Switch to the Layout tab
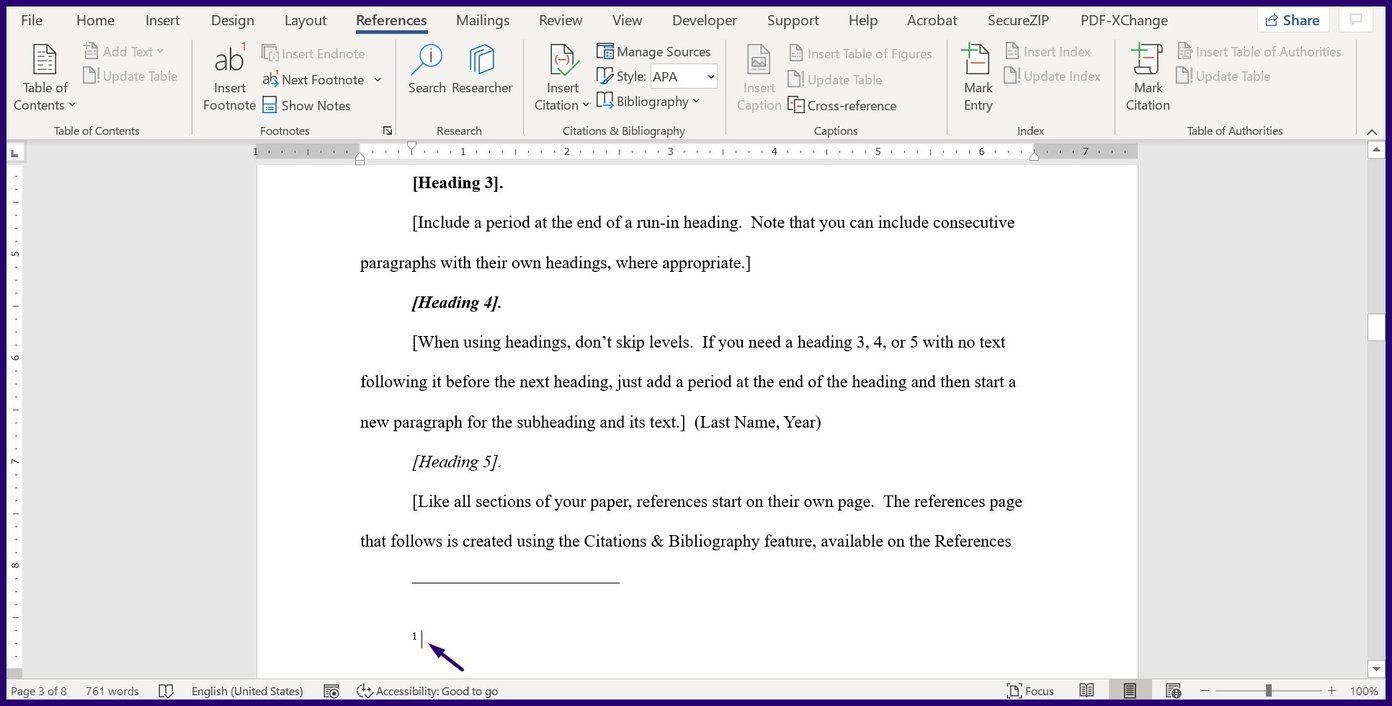 (x=305, y=20)
